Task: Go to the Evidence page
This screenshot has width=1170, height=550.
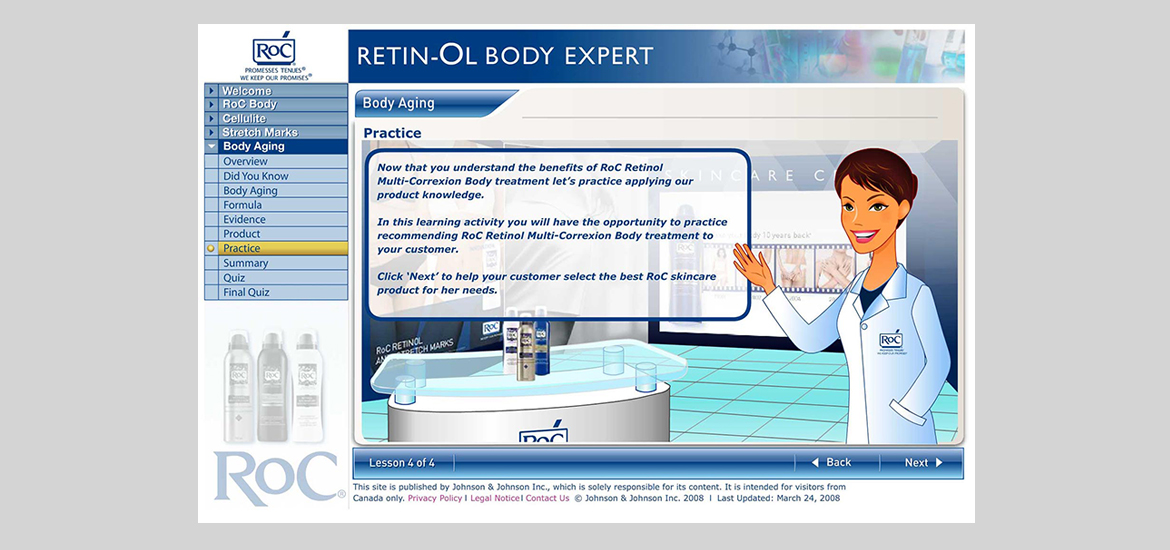Action: coord(244,219)
